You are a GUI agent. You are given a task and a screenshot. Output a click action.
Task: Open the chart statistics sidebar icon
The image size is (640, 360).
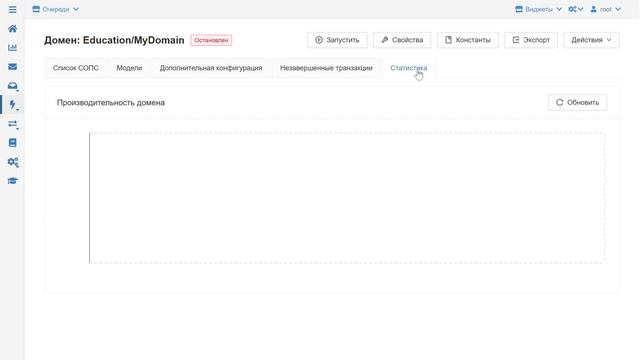(13, 48)
